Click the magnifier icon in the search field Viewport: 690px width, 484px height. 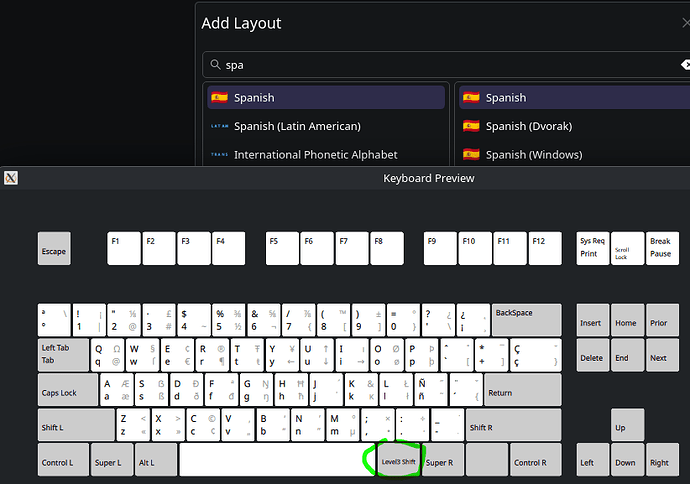click(x=215, y=65)
